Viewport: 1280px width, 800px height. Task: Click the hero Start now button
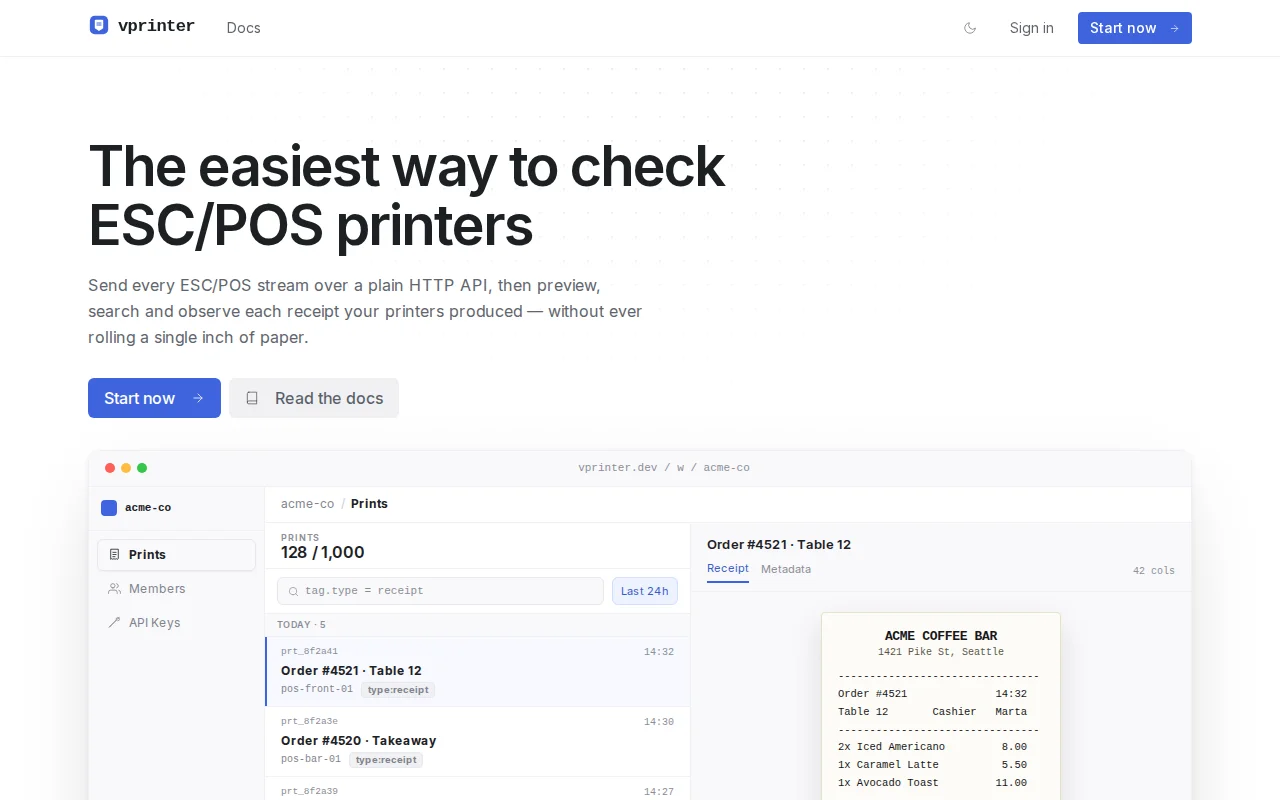[154, 398]
